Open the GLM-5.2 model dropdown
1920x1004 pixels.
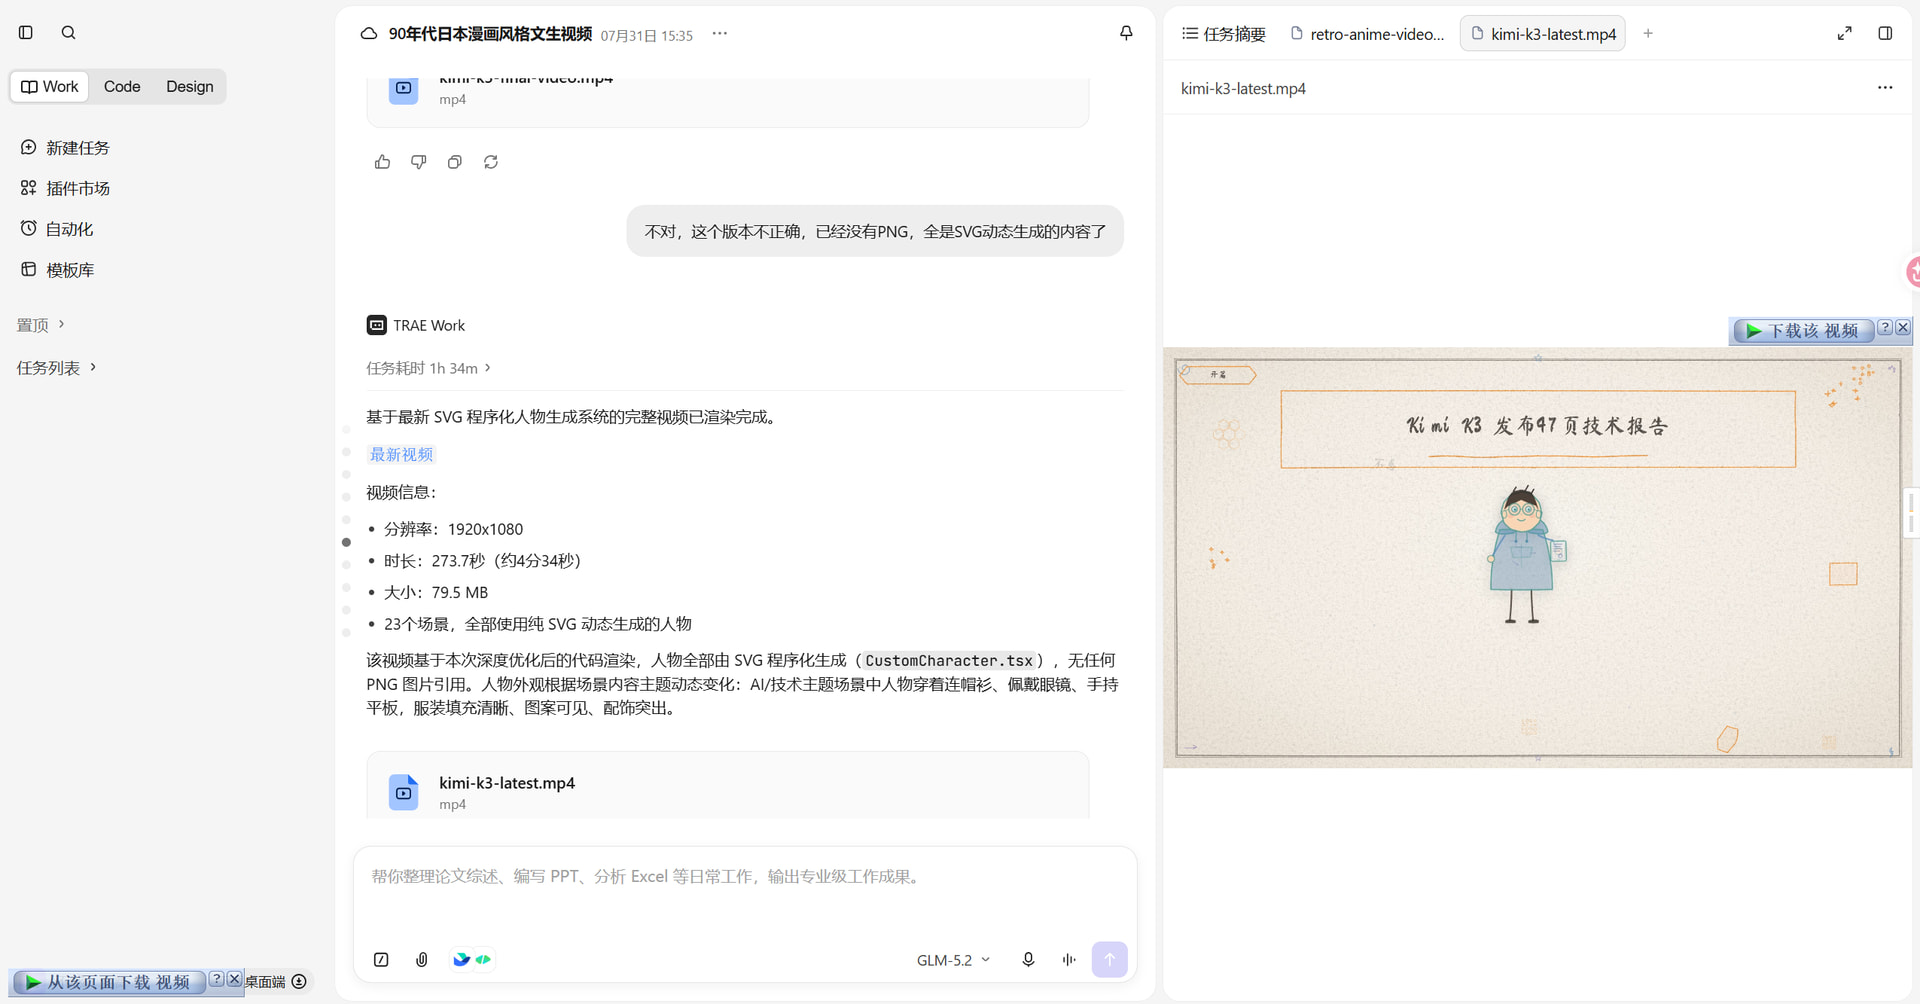click(x=953, y=960)
